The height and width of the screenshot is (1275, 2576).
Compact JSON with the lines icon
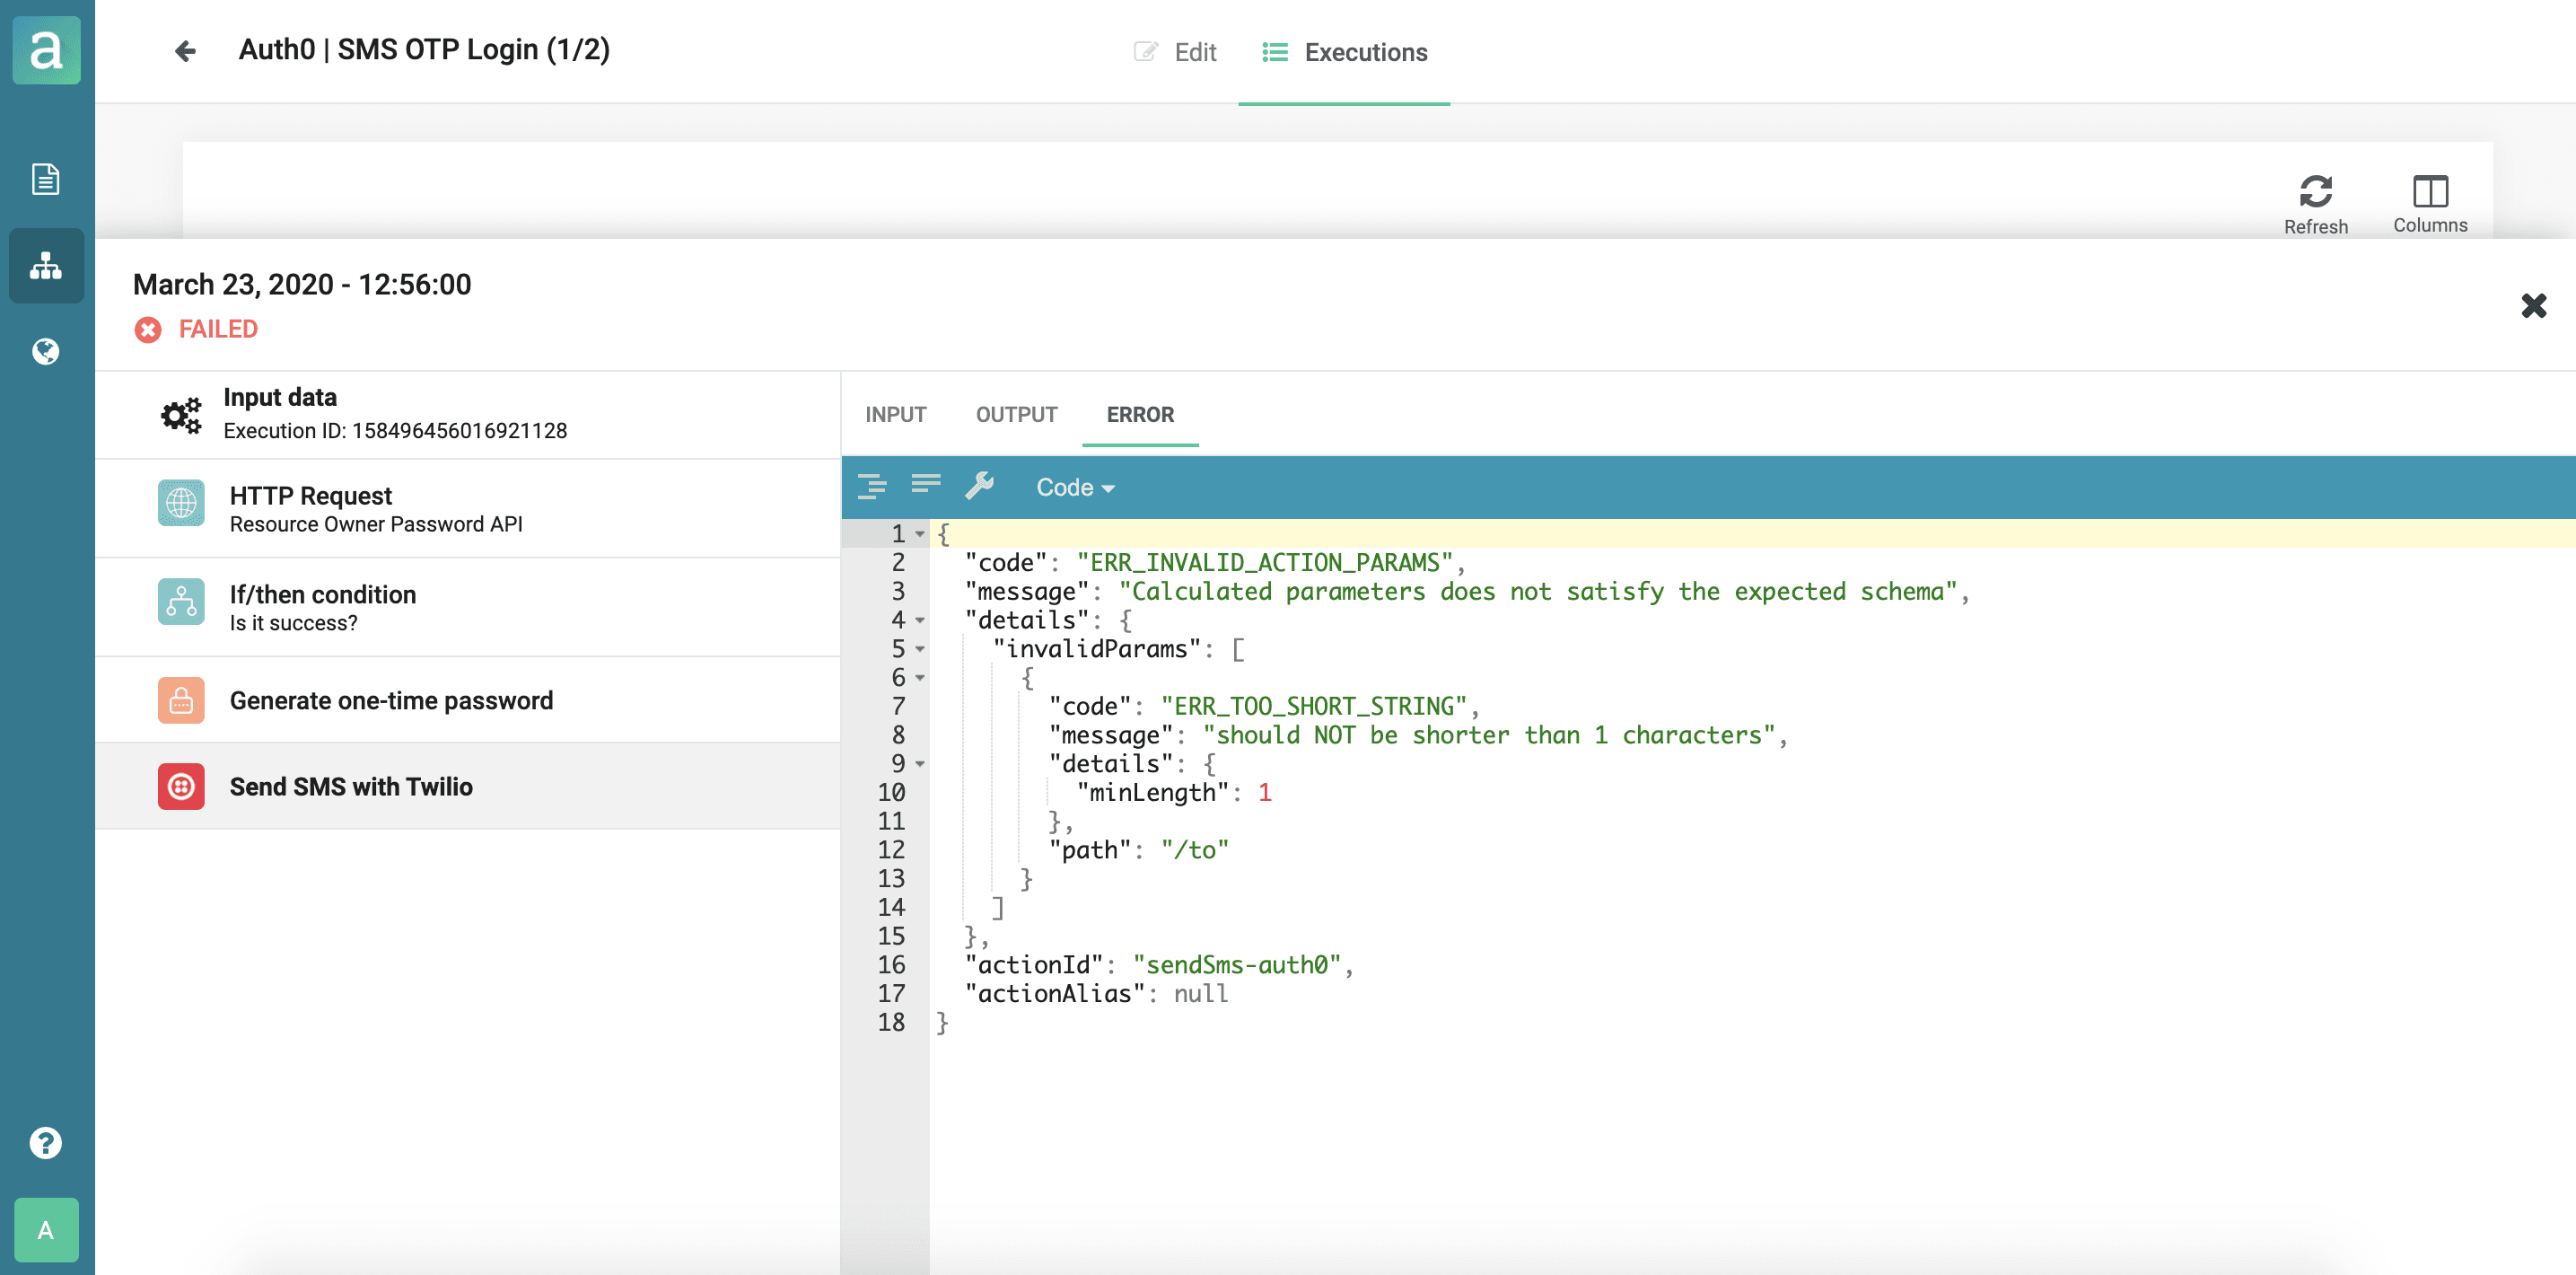click(x=926, y=485)
